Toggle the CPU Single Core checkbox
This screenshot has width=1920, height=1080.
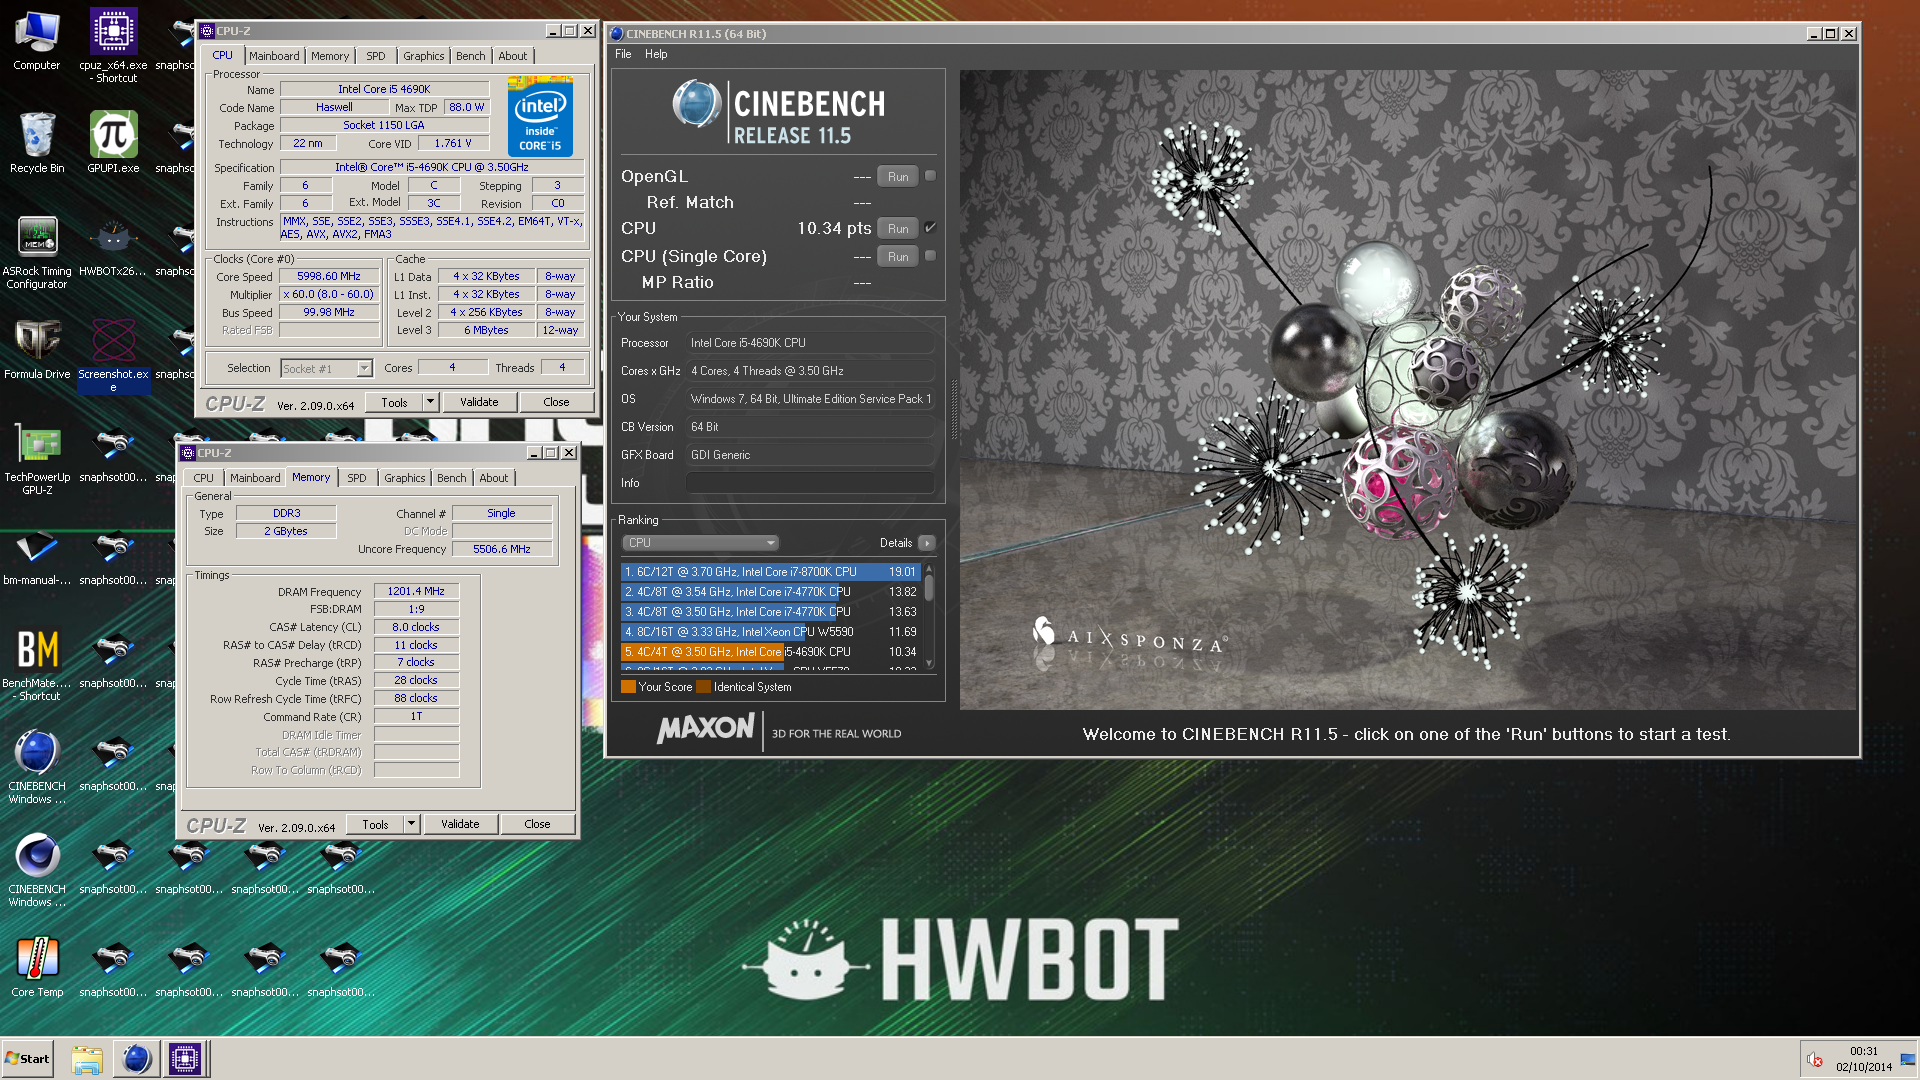click(930, 256)
